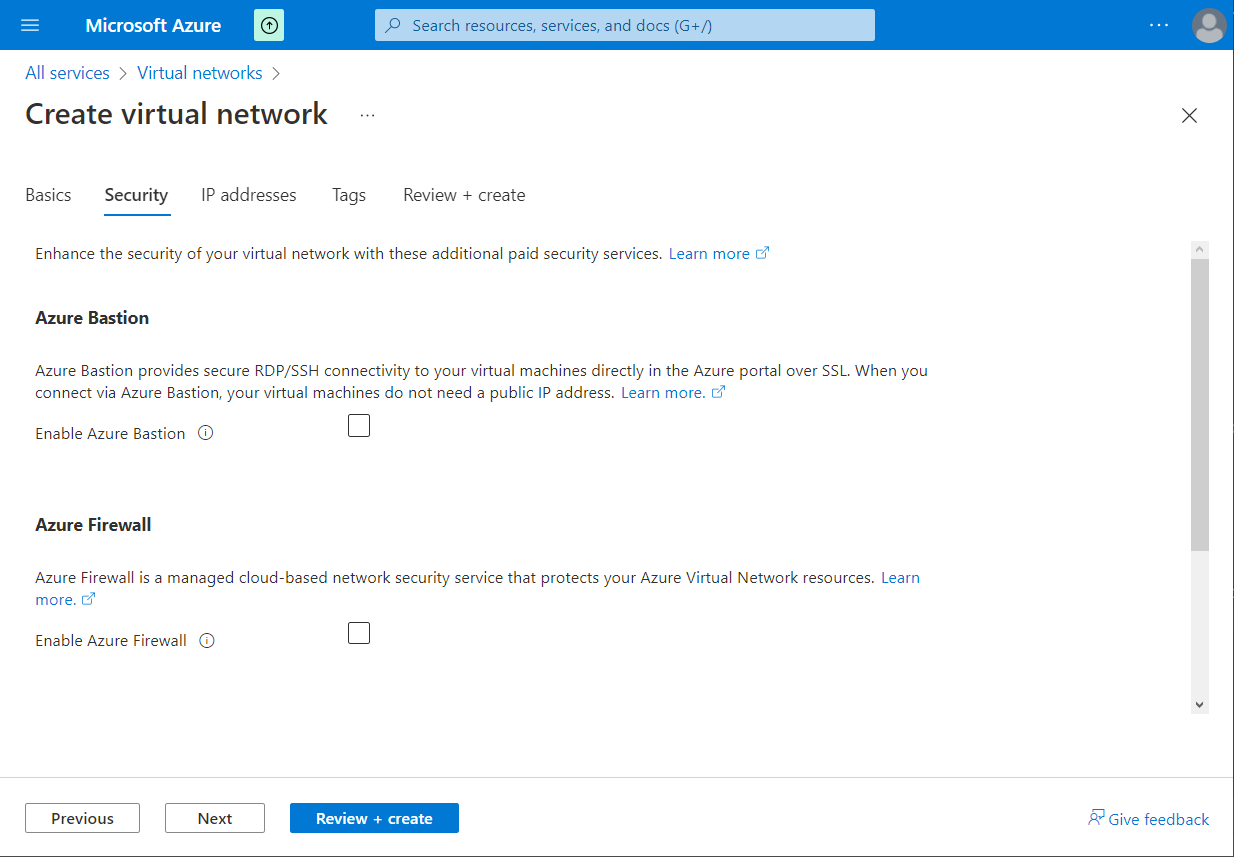Image resolution: width=1234 pixels, height=857 pixels.
Task: Open the portal hamburger menu
Action: point(30,25)
